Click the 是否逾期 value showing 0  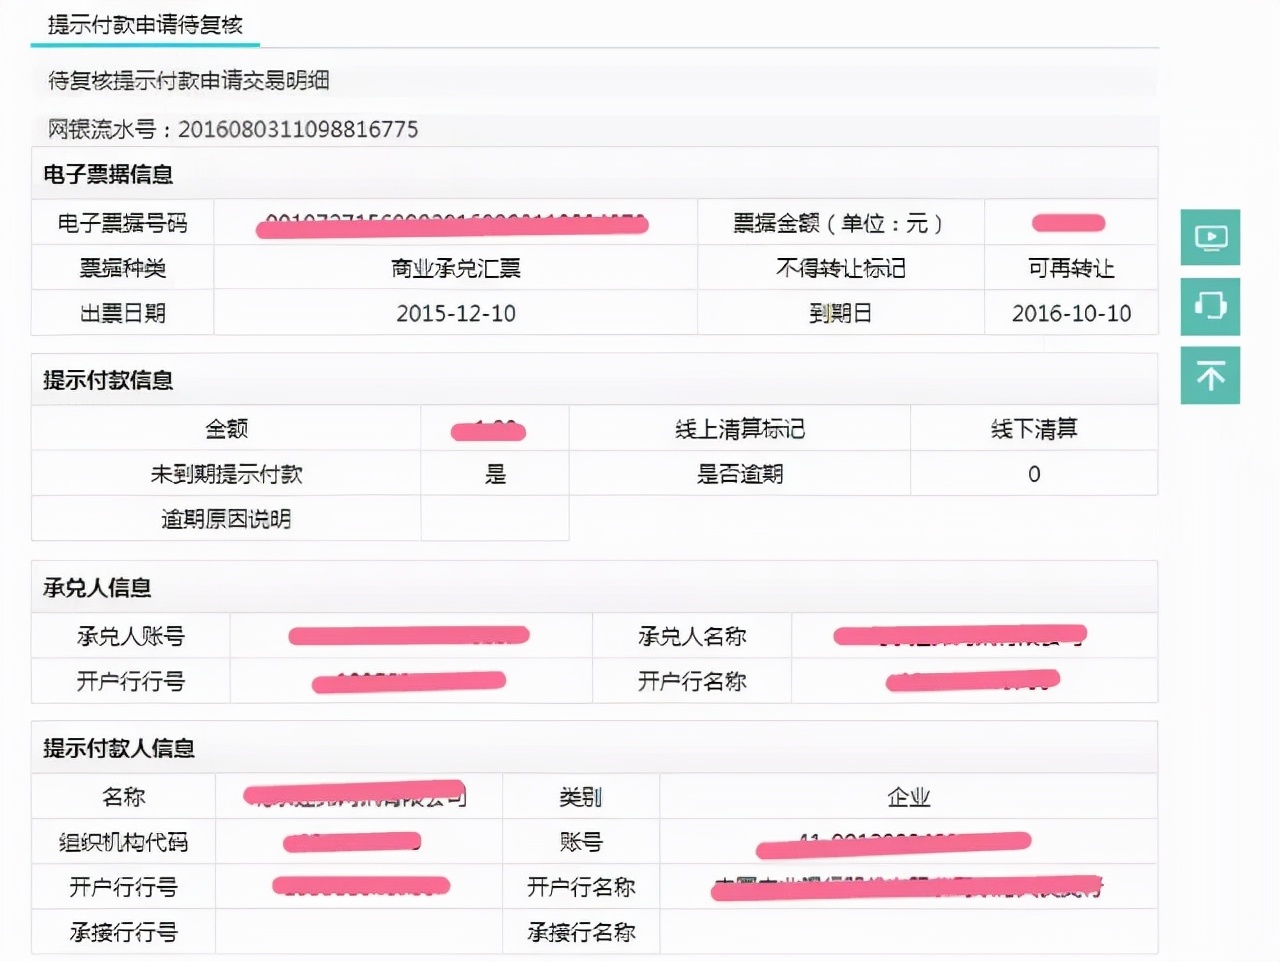pos(1033,474)
